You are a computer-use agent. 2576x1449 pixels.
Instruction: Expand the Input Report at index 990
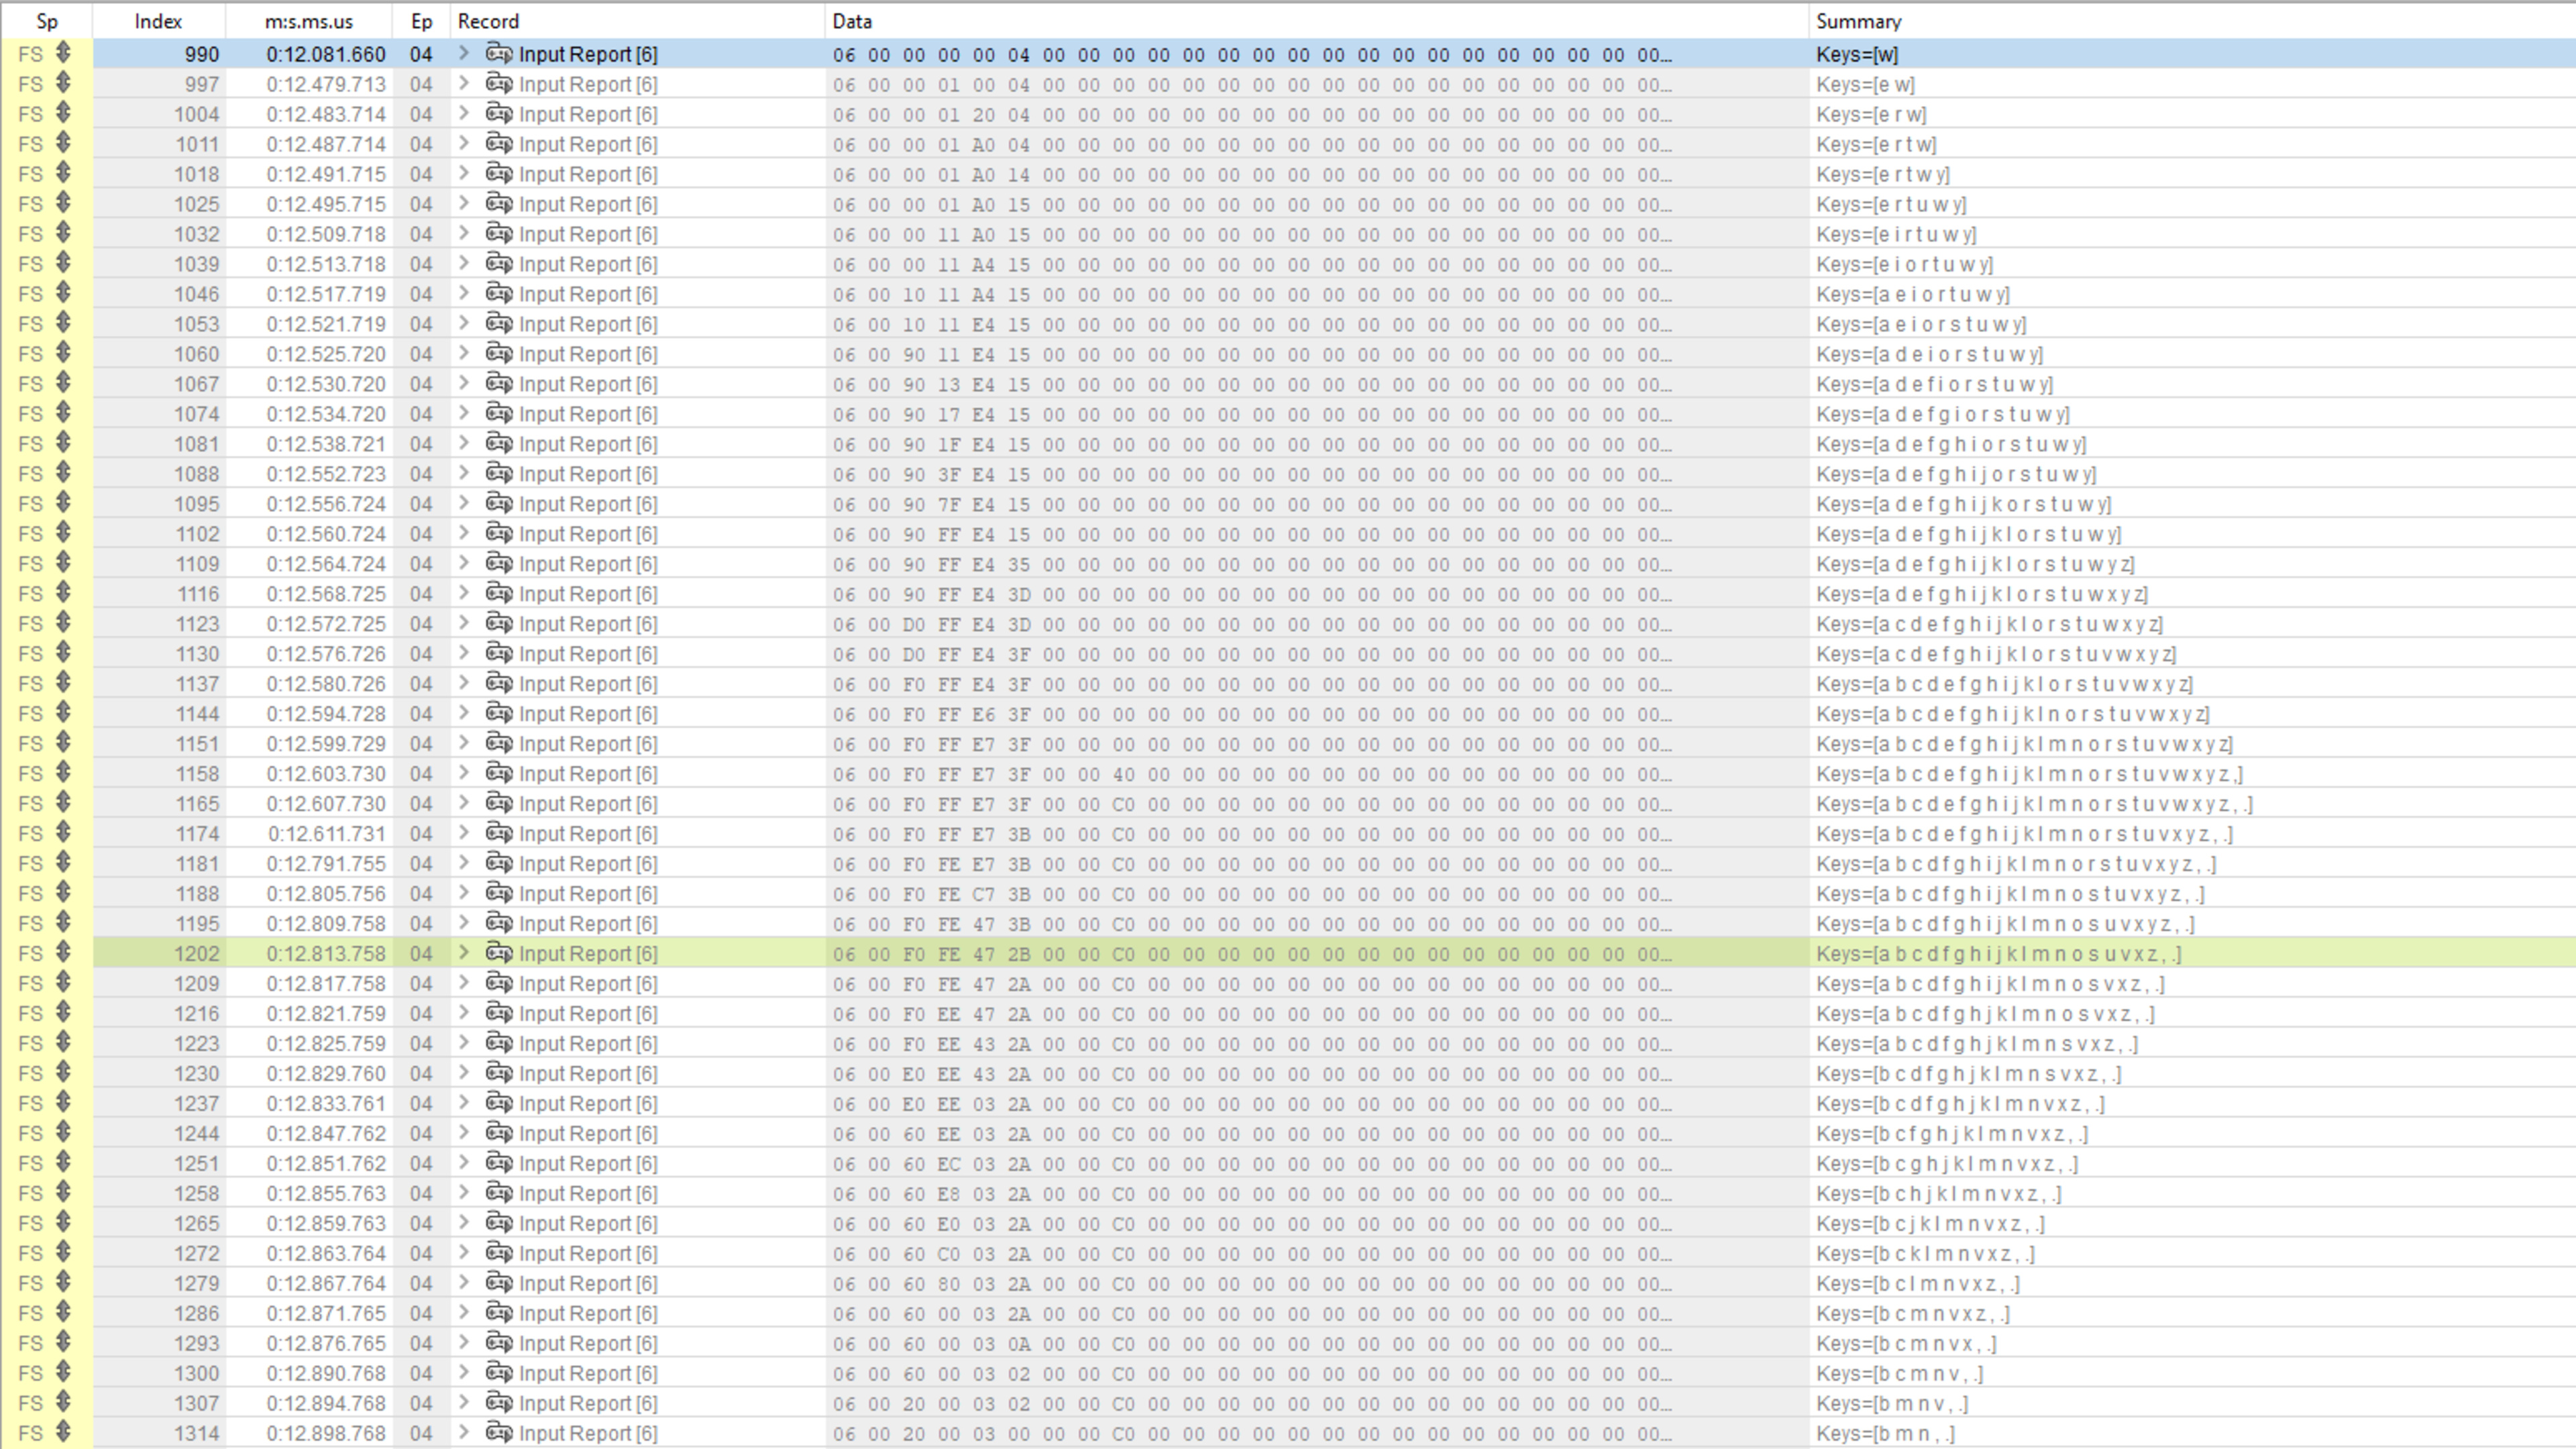[464, 54]
